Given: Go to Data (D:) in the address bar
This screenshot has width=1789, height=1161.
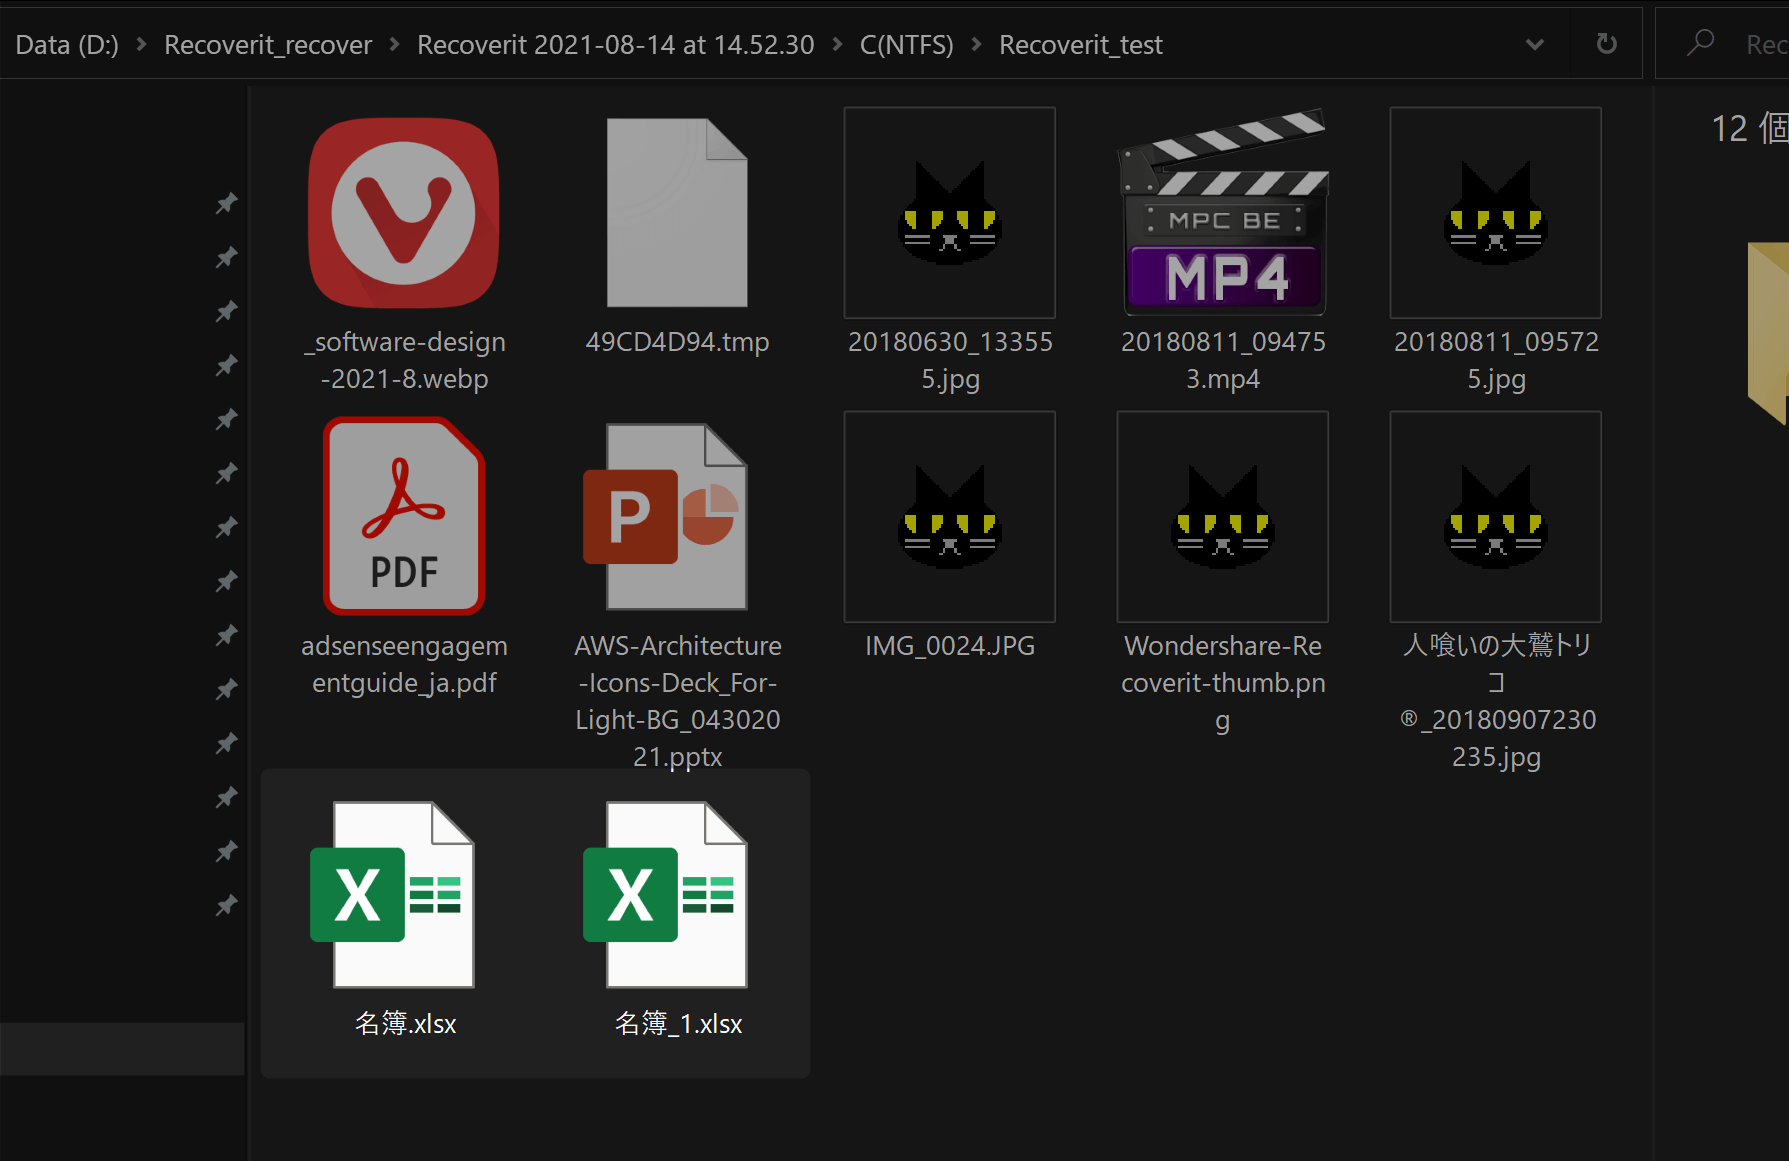Looking at the screenshot, I should click(67, 45).
